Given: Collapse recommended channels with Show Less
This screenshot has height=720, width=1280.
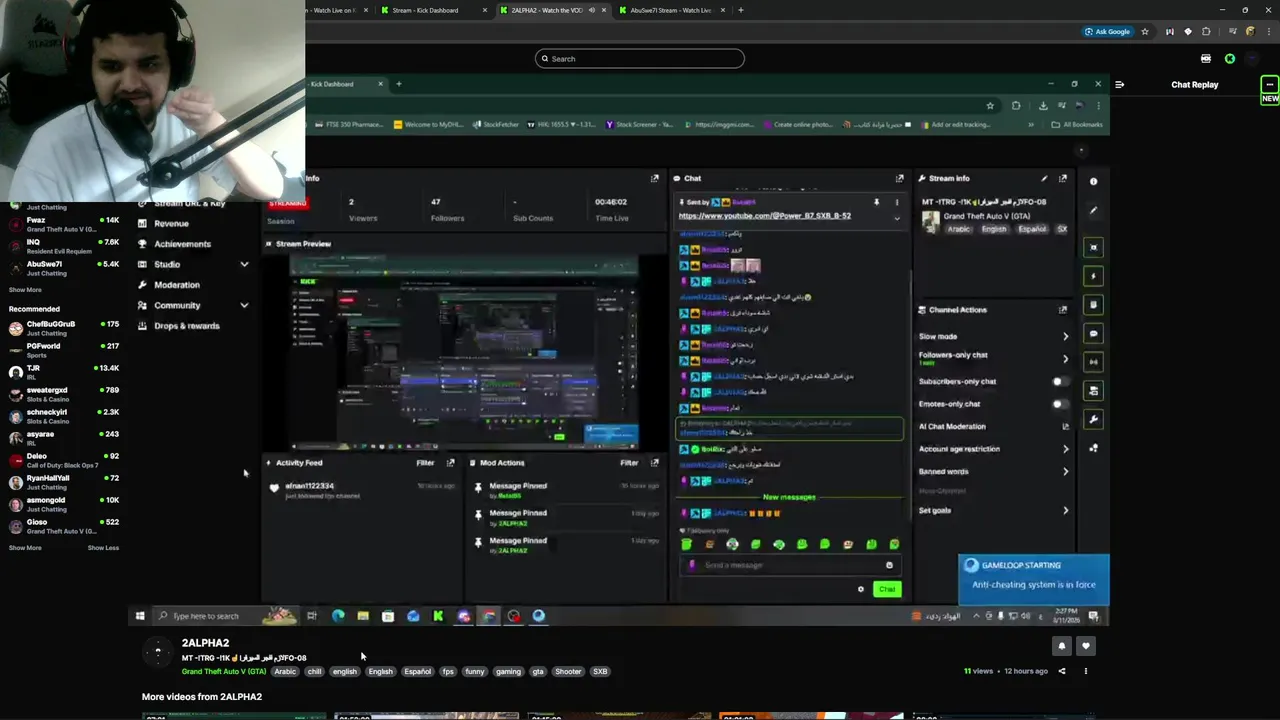Looking at the screenshot, I should point(103,548).
